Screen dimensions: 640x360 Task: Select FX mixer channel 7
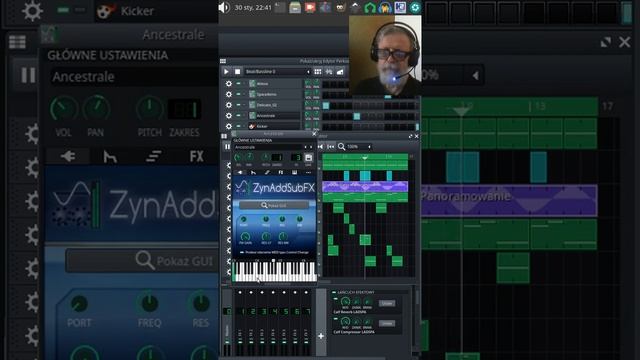tap(308, 311)
